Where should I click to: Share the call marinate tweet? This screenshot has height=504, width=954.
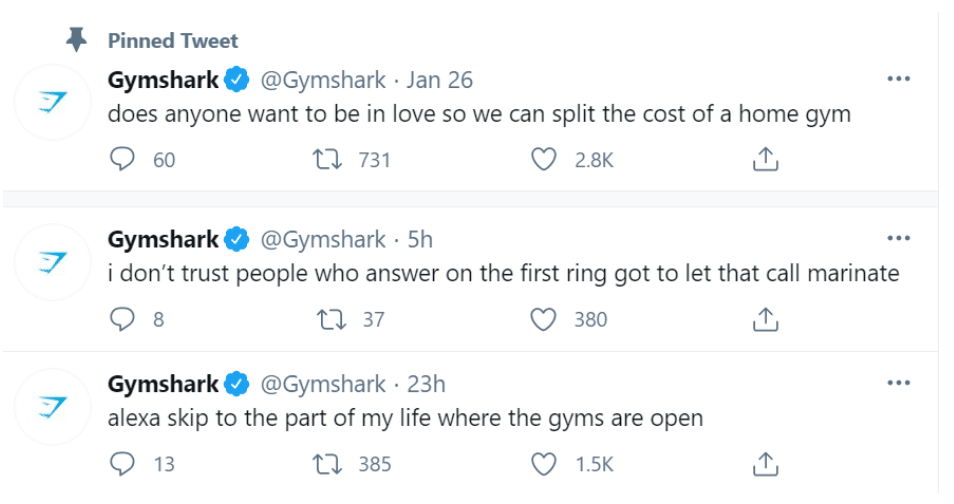pyautogui.click(x=765, y=319)
